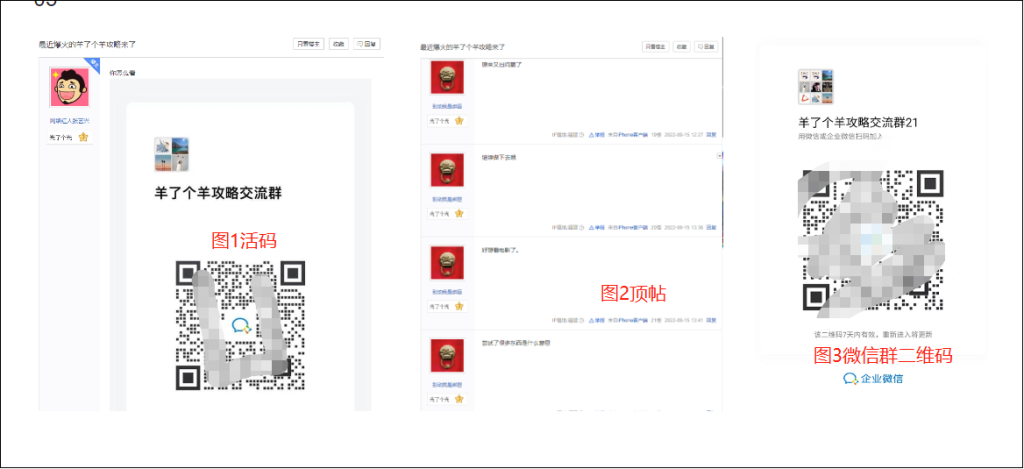Viewport: 1024px width, 469px height.
Task: Click the post text 你怎么看
Action: (x=122, y=72)
